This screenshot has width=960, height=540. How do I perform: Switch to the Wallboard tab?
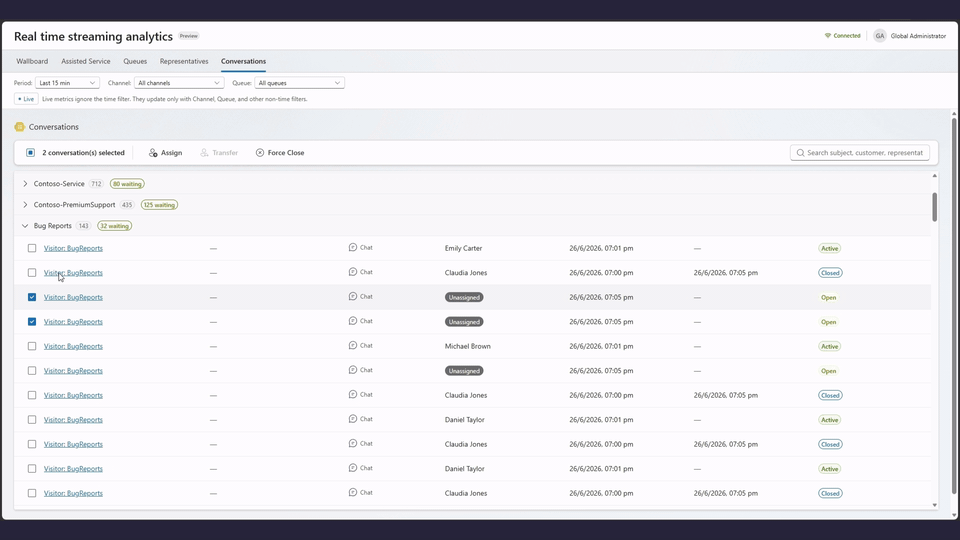tap(32, 61)
